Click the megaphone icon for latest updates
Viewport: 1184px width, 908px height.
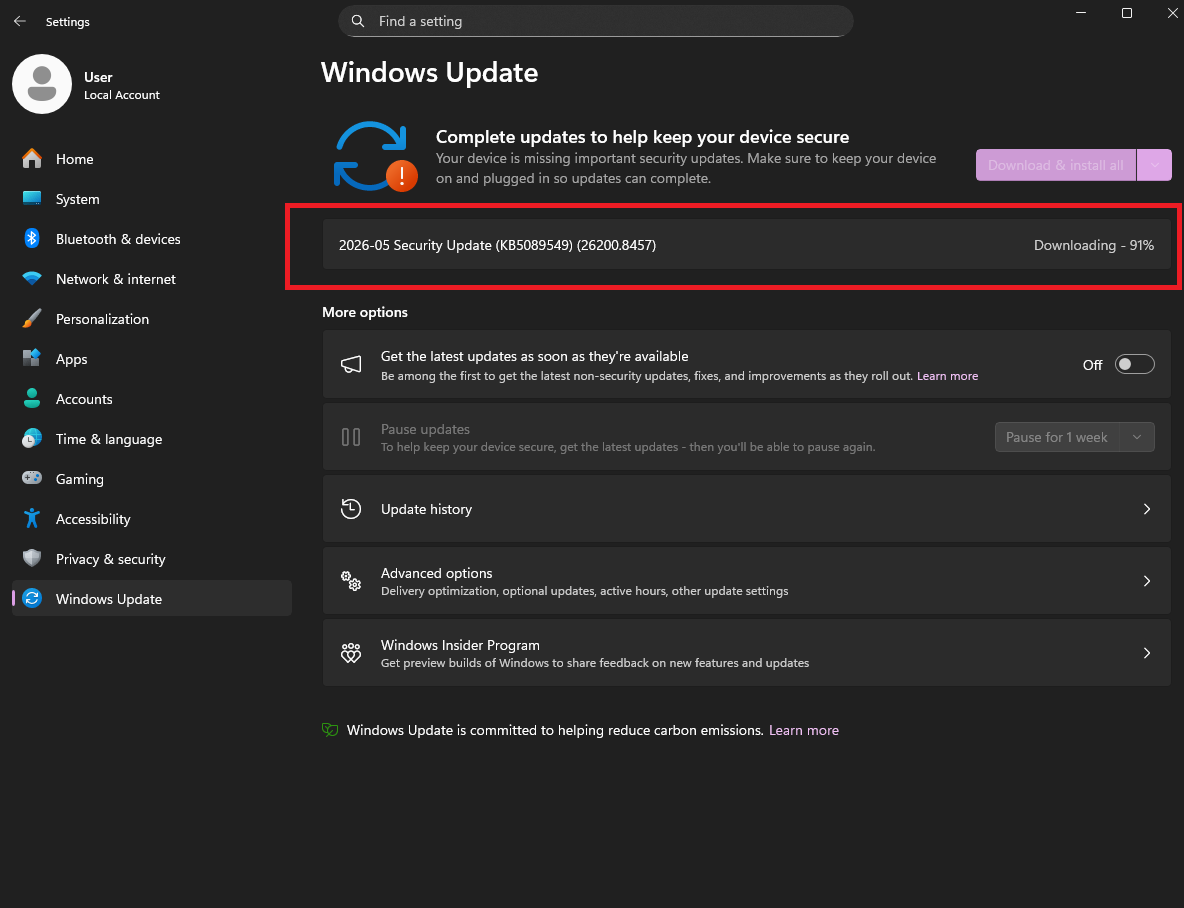click(351, 365)
